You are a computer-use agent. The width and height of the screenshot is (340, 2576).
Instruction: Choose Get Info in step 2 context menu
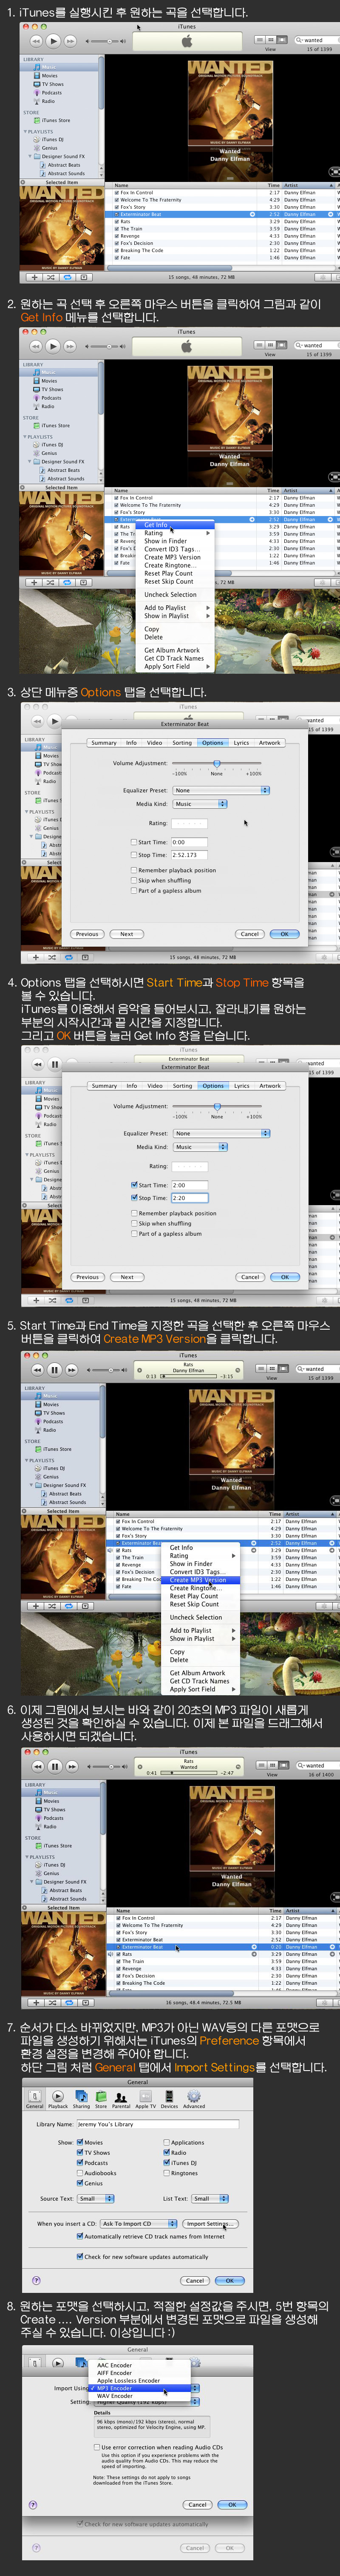click(x=176, y=524)
